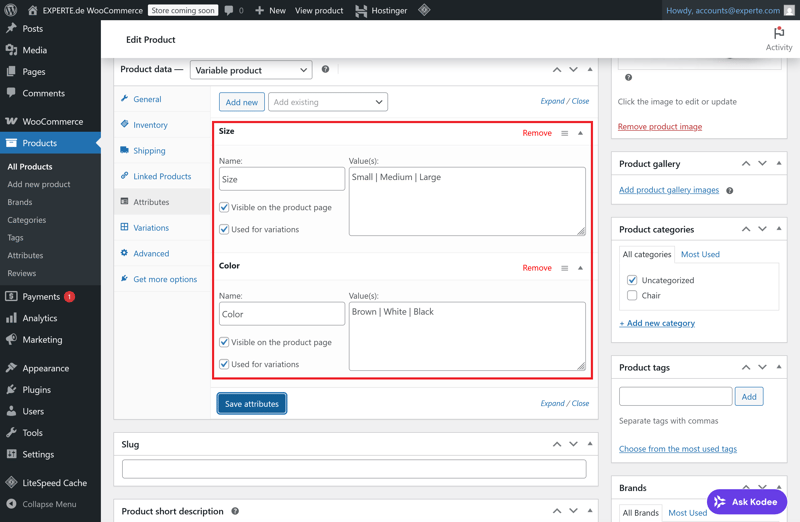Image resolution: width=800 pixels, height=522 pixels.
Task: Click Remove product image link
Action: (659, 127)
